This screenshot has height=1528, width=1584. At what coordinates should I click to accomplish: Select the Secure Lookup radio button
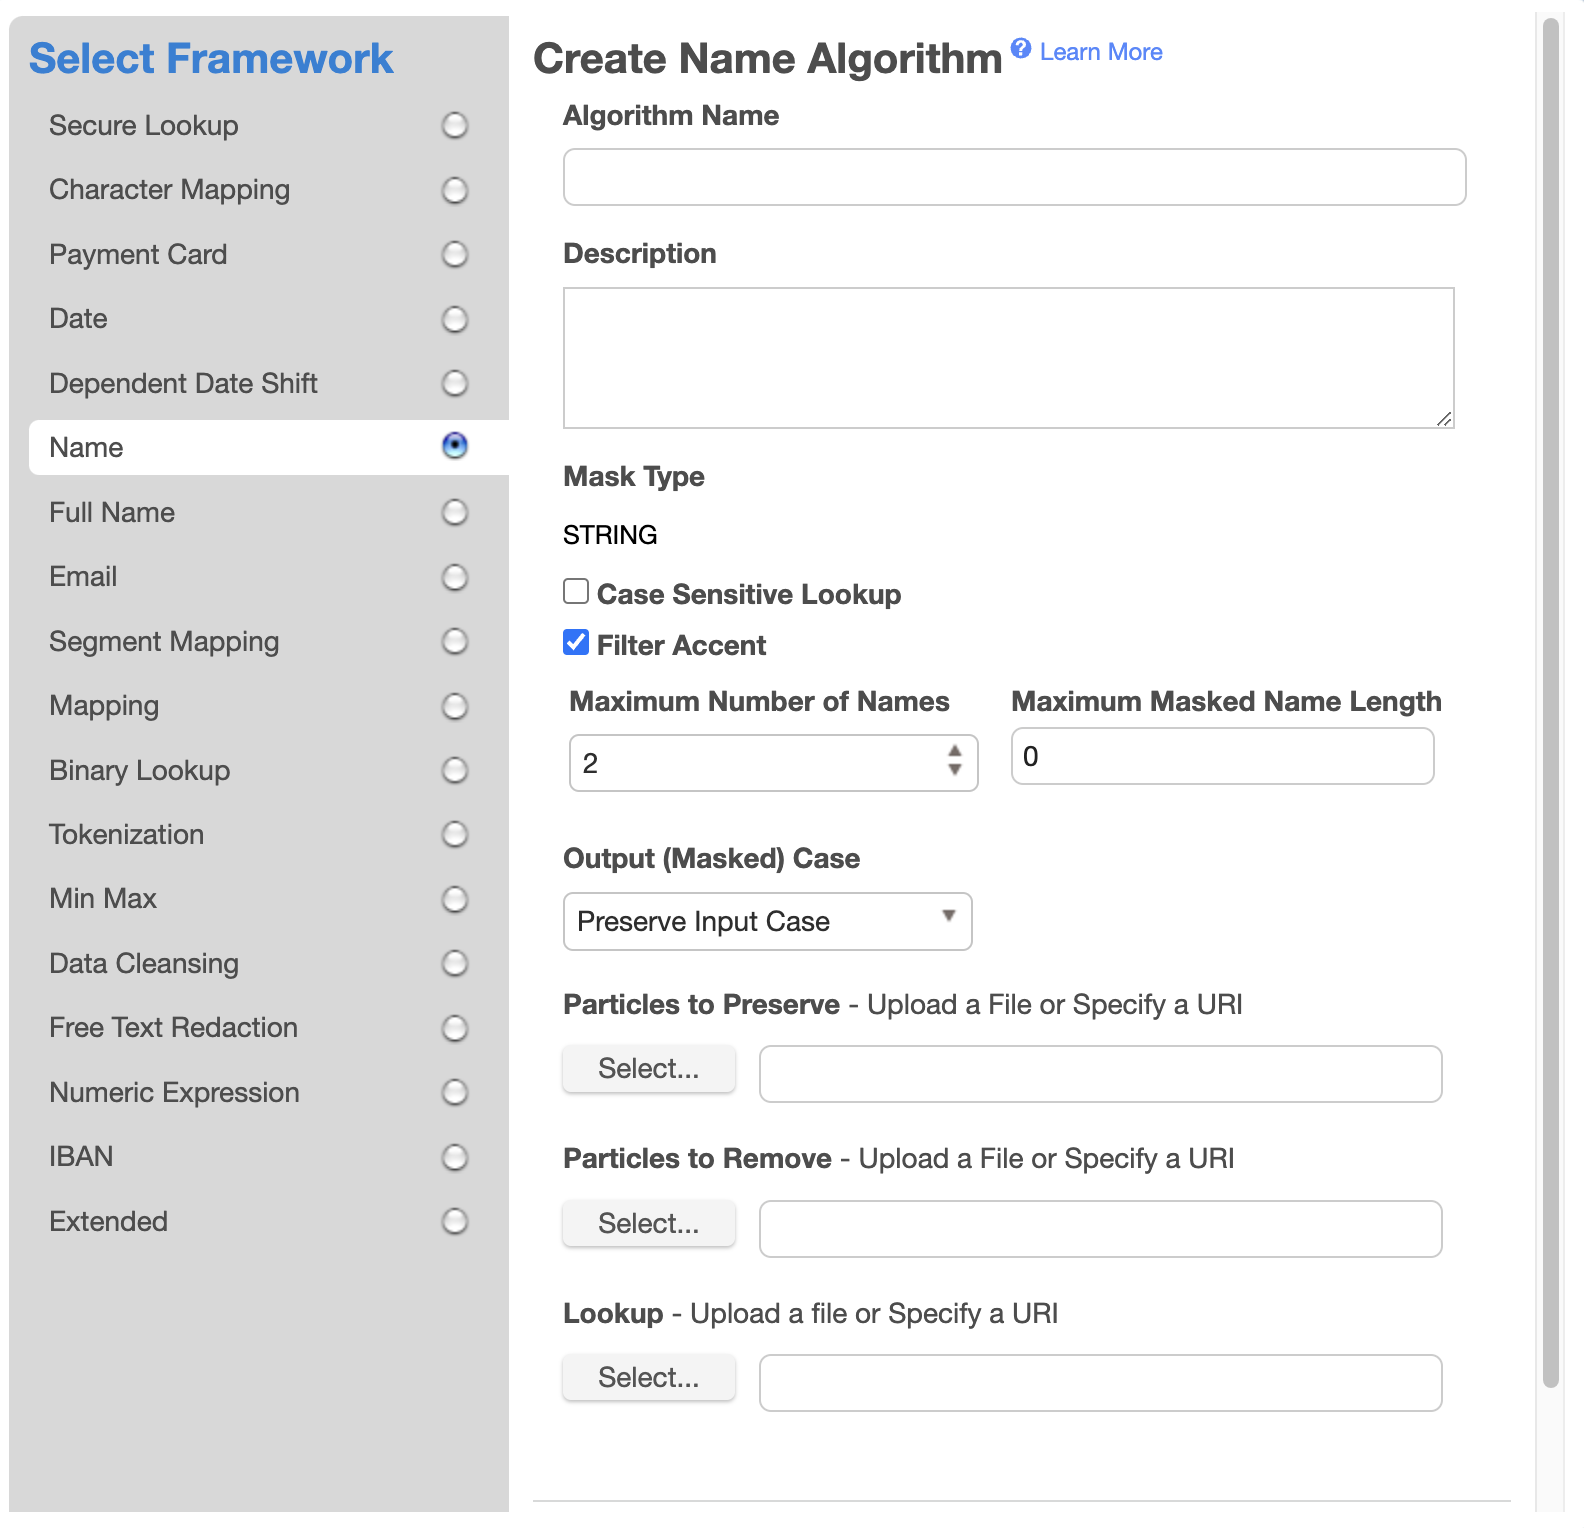click(455, 126)
